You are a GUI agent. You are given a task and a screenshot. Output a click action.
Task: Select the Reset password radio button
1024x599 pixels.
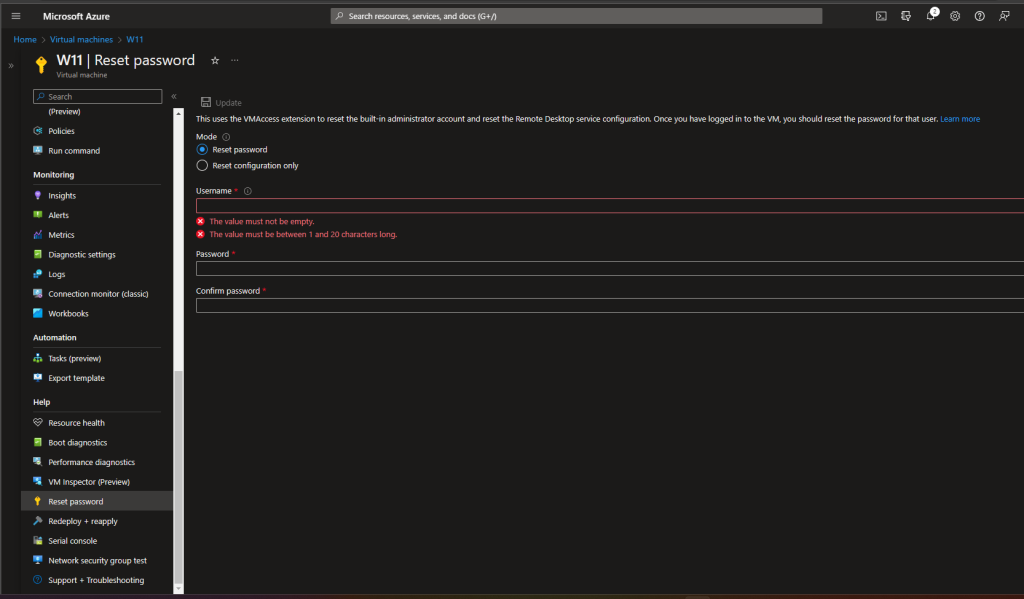point(202,149)
